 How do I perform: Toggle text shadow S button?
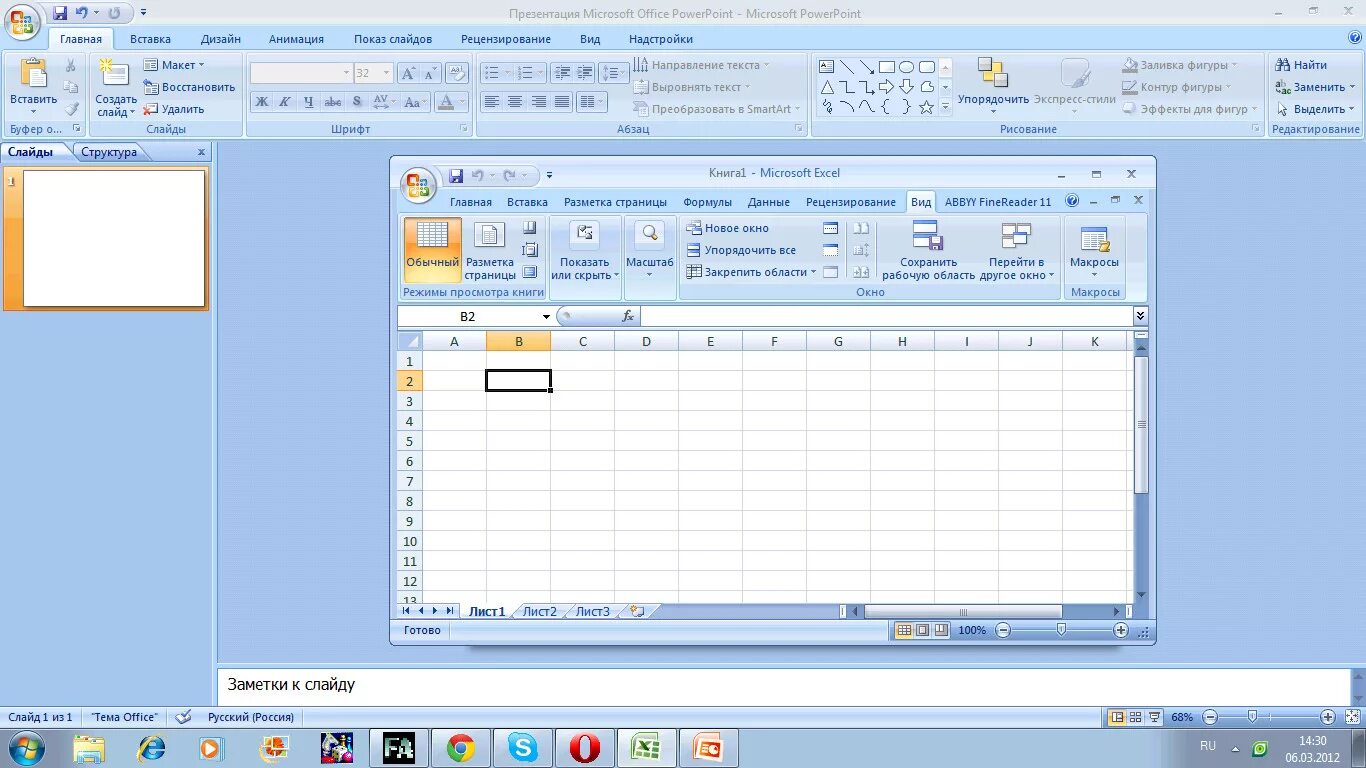[x=357, y=102]
